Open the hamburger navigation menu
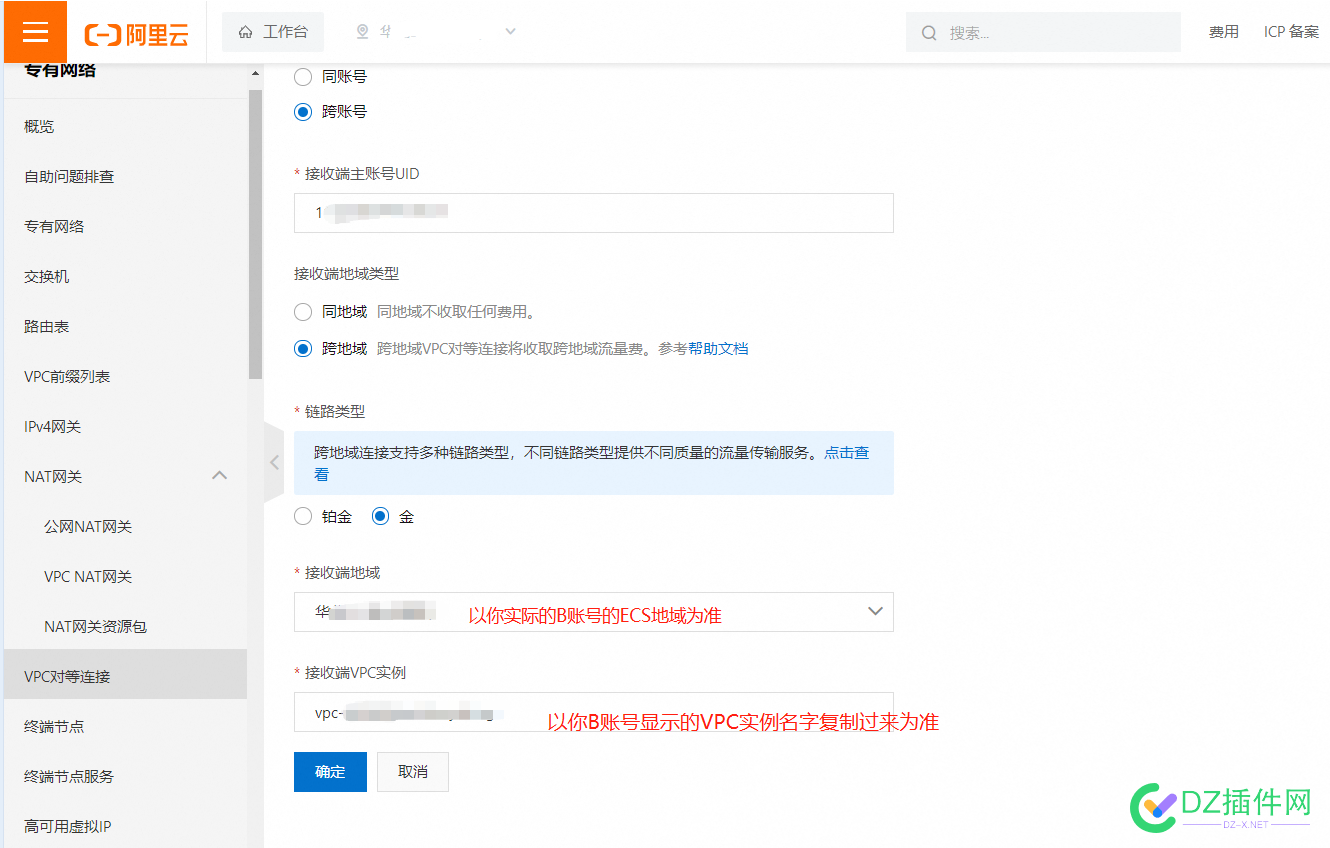This screenshot has width=1330, height=848. click(33, 31)
